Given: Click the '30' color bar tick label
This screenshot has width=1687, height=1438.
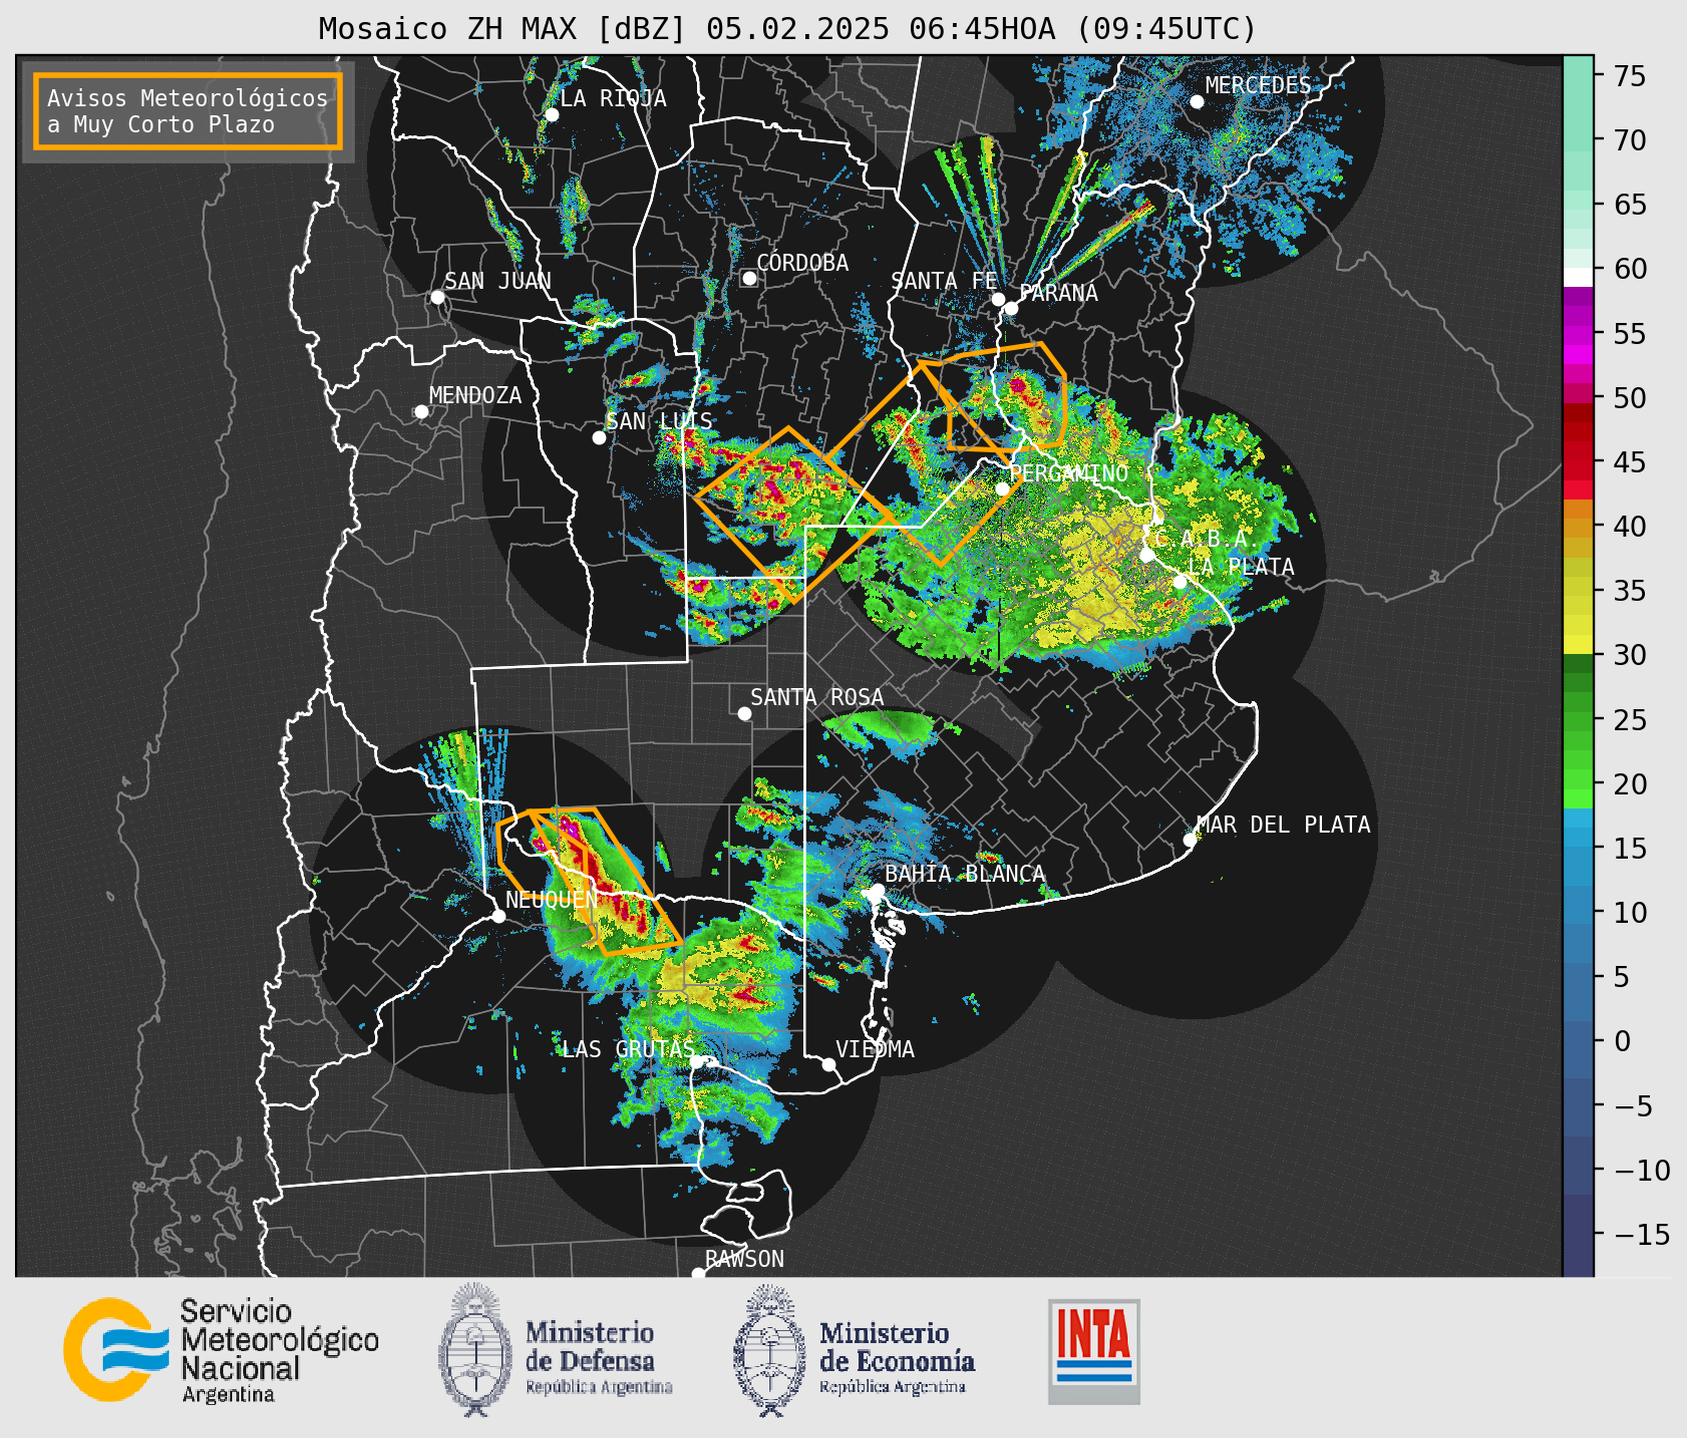Looking at the screenshot, I should (1630, 655).
